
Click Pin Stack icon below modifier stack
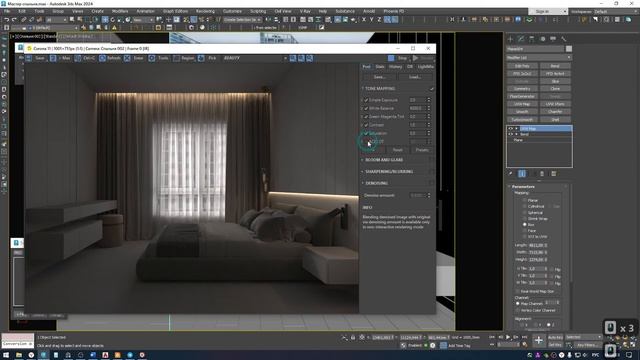tap(511, 174)
